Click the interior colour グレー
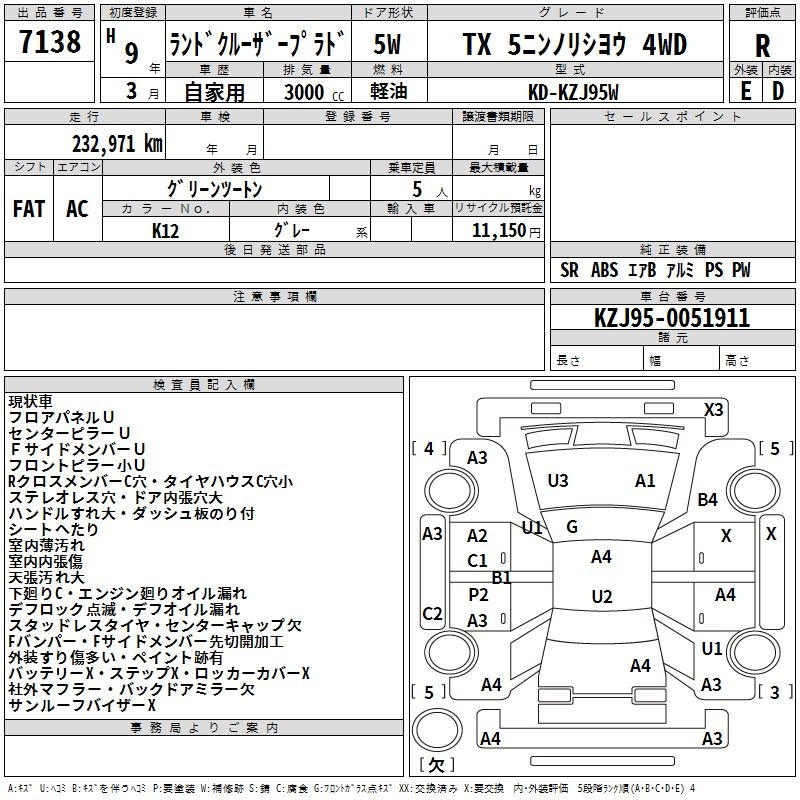 tap(292, 230)
